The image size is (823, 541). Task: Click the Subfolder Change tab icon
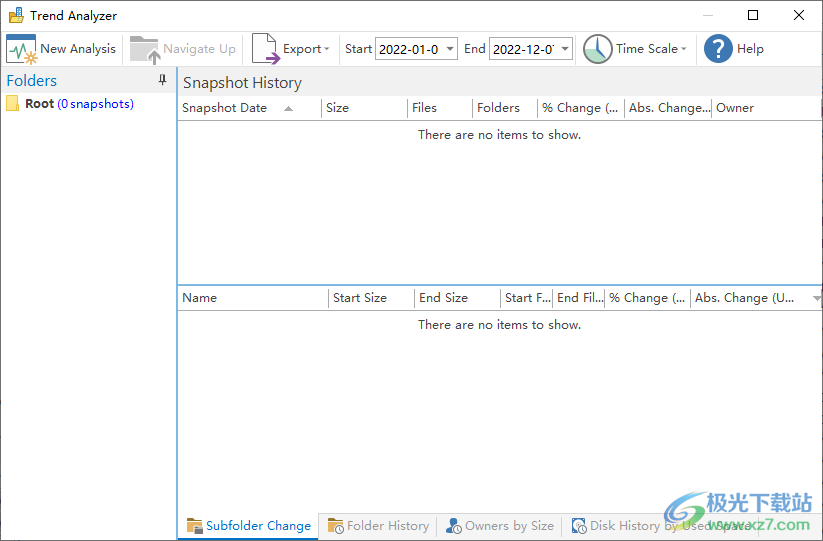click(194, 526)
